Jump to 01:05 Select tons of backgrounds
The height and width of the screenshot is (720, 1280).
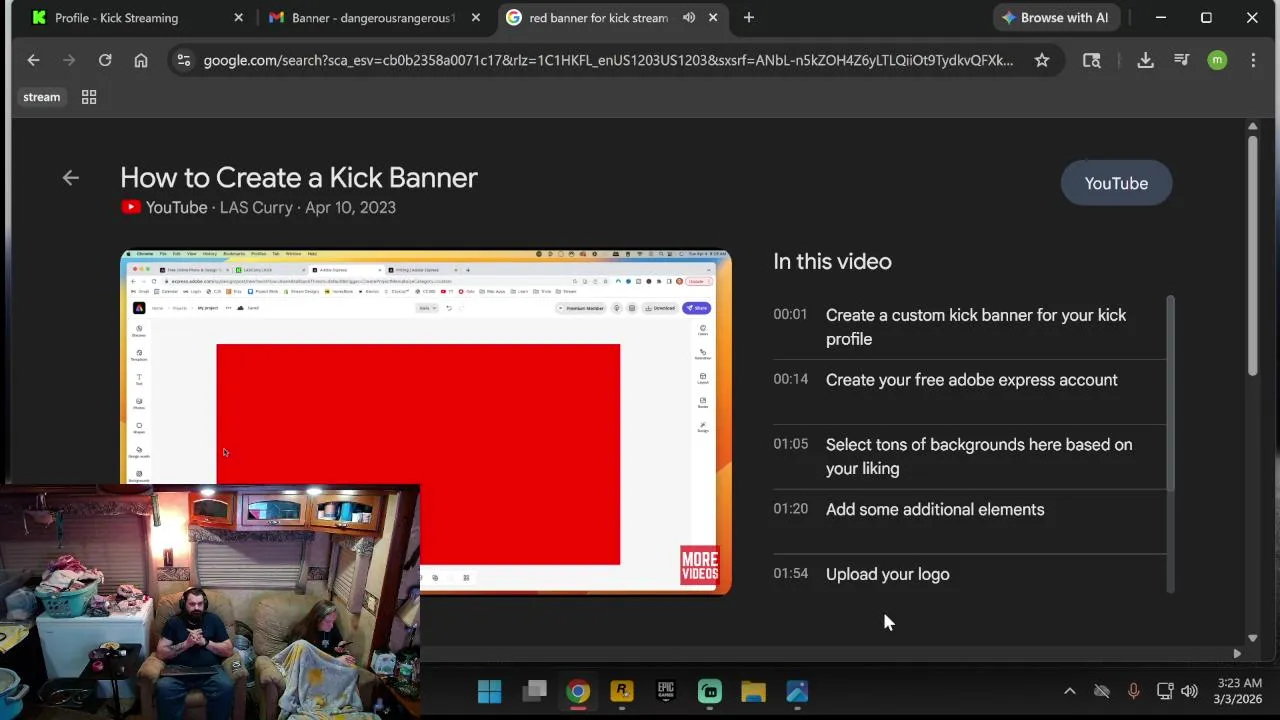pos(968,456)
